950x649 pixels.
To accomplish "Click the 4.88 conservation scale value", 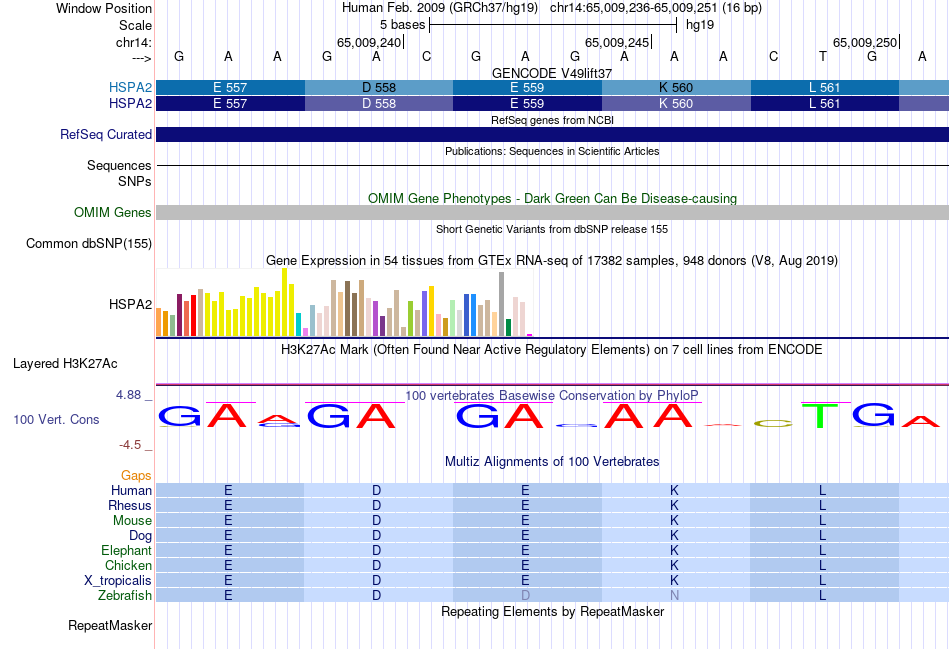I will [128, 394].
